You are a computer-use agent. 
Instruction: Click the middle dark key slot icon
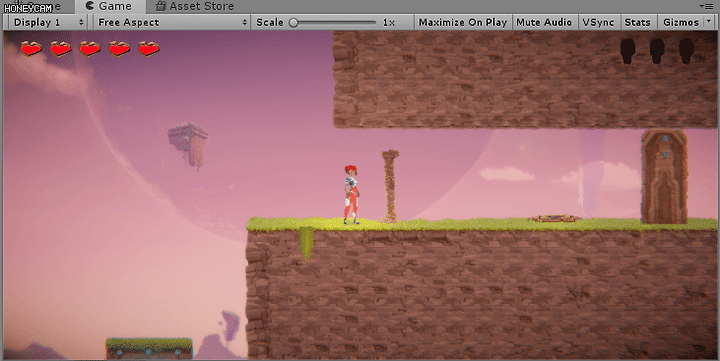tap(657, 51)
